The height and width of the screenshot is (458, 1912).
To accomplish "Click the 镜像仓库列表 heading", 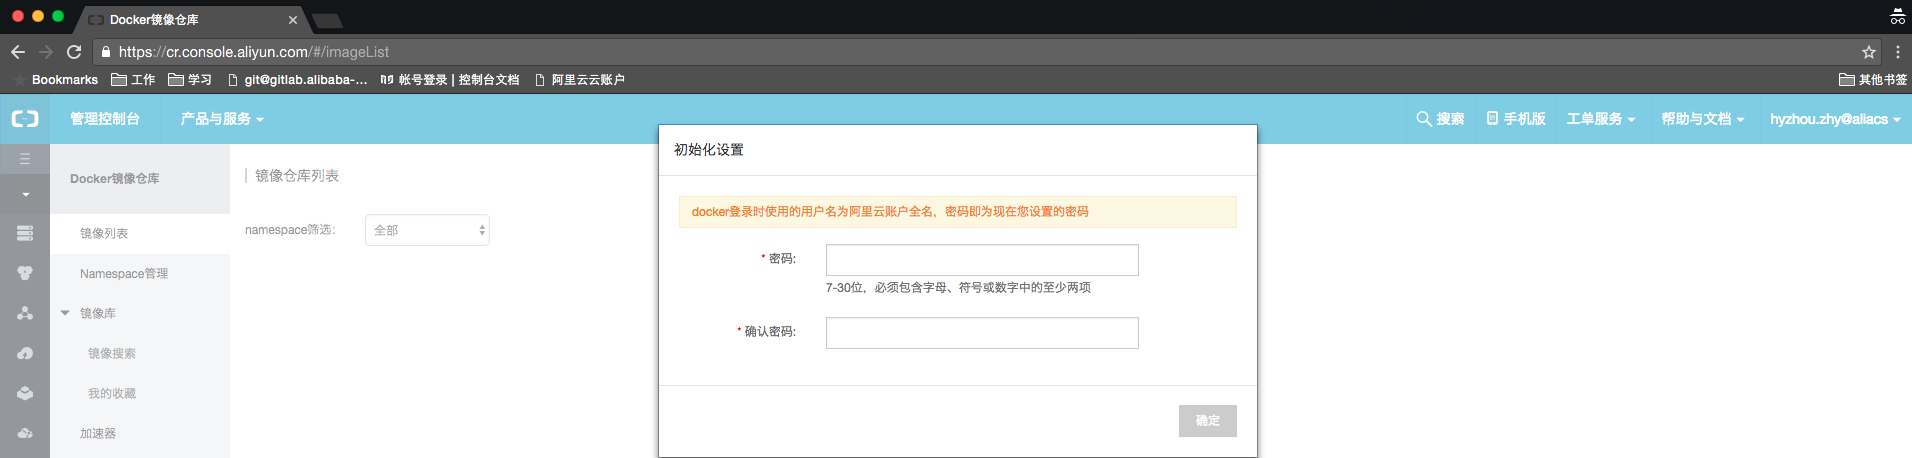I will click(x=297, y=176).
